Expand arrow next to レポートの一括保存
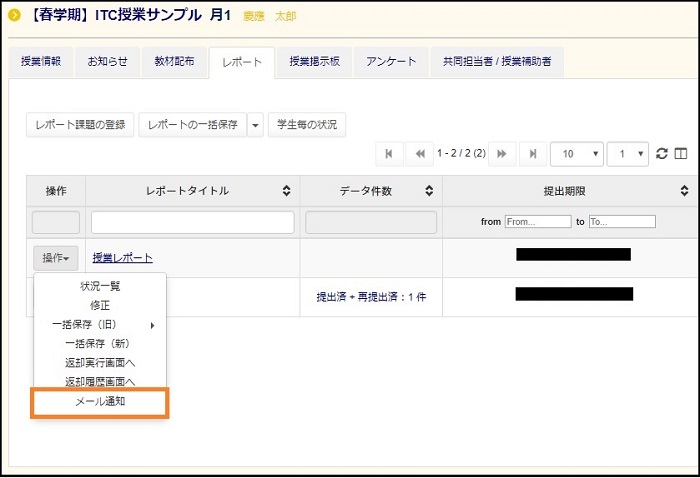This screenshot has width=700, height=478. tap(255, 125)
